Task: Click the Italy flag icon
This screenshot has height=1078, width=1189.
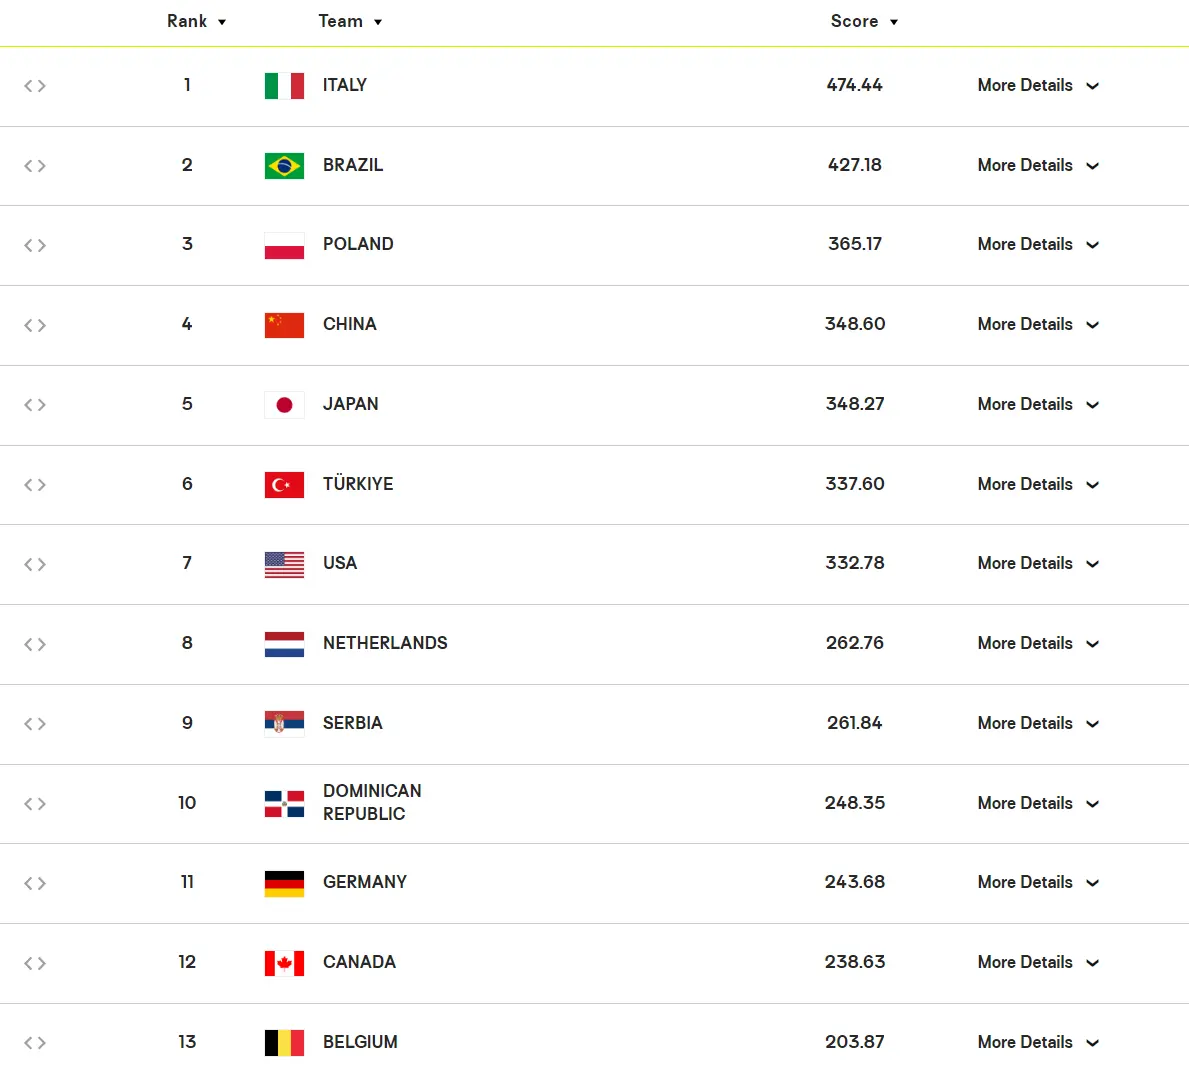Action: point(284,86)
